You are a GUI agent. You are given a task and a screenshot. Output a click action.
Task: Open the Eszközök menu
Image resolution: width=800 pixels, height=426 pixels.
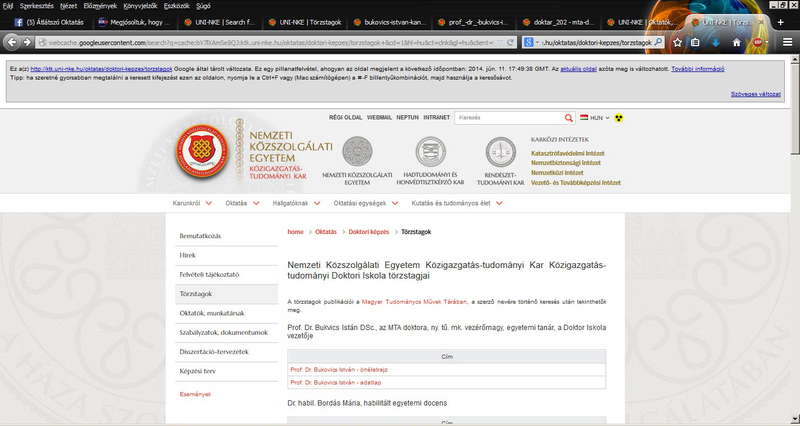point(177,6)
